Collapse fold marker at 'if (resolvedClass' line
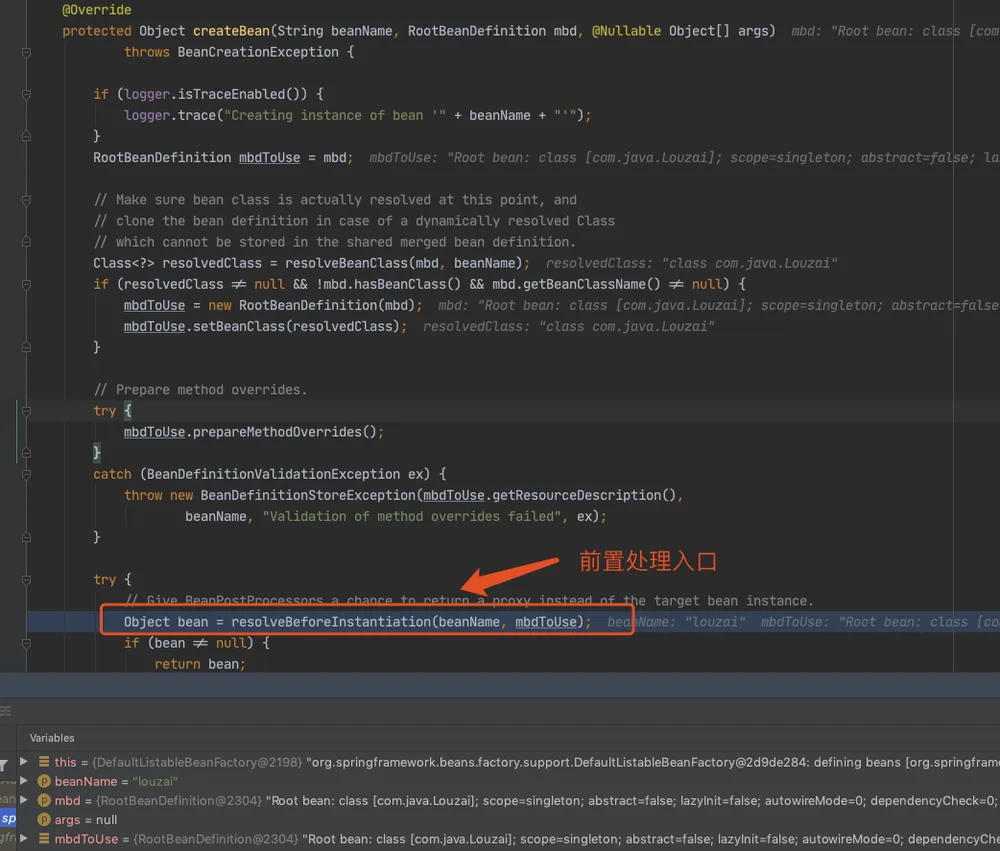This screenshot has height=851, width=1000. pos(26,285)
